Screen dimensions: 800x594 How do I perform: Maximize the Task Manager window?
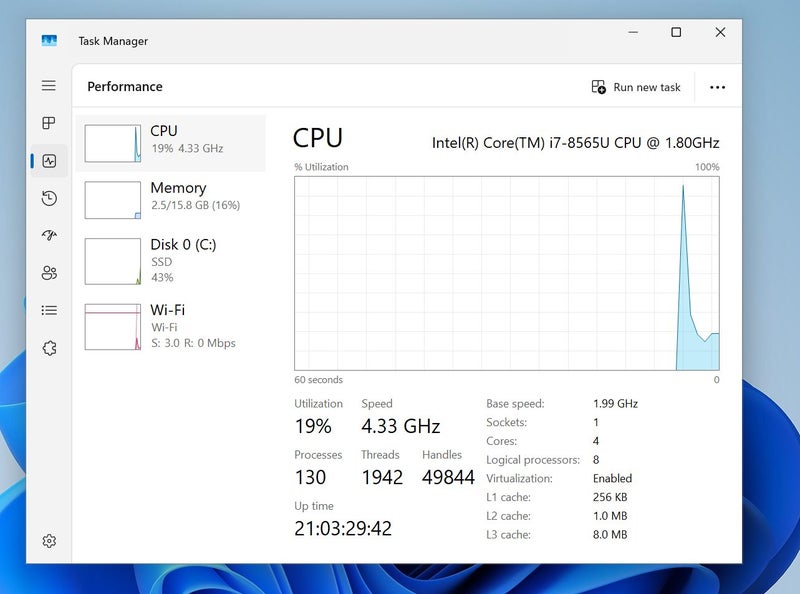click(676, 32)
